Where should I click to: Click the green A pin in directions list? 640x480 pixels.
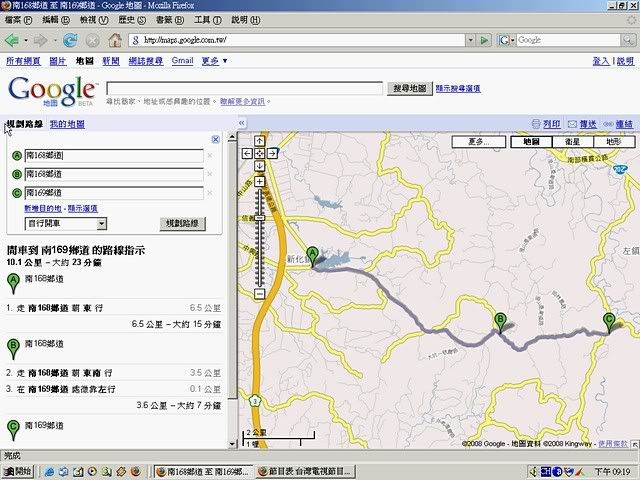pyautogui.click(x=13, y=284)
